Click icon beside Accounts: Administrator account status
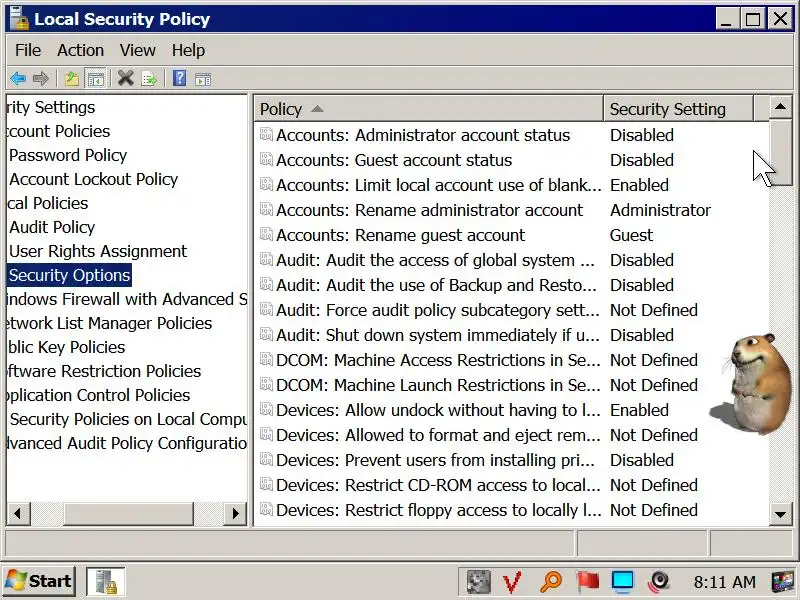 click(266, 134)
